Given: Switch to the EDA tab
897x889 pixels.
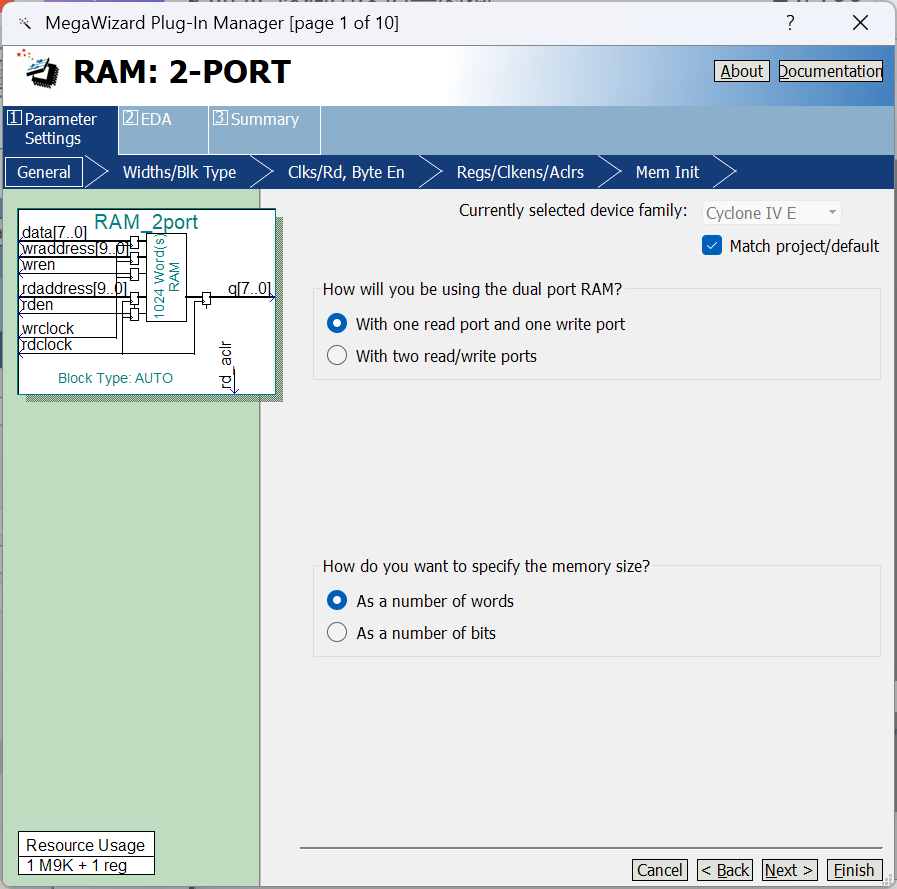Looking at the screenshot, I should [163, 130].
